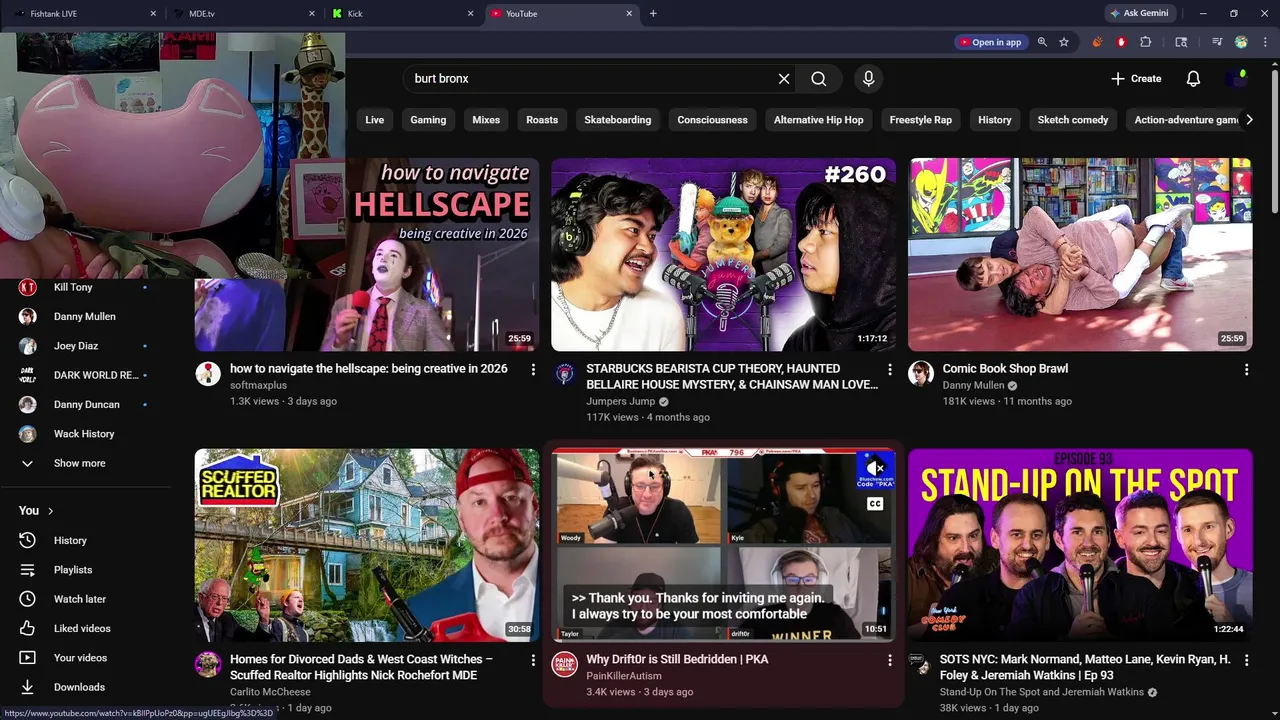The width and height of the screenshot is (1280, 720).
Task: Open Watch later in the sidebar
Action: 86,599
